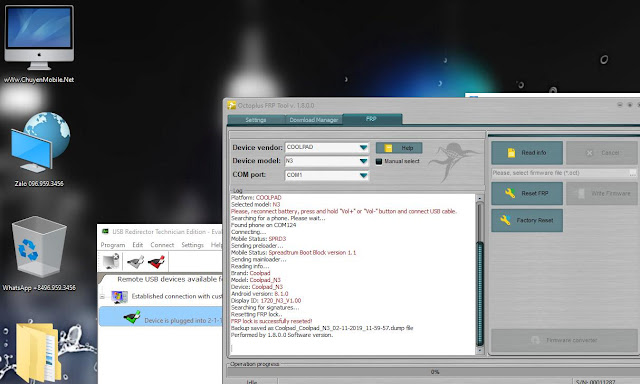The image size is (640, 384).
Task: Switch to the Download Manager tab
Action: pyautogui.click(x=314, y=120)
